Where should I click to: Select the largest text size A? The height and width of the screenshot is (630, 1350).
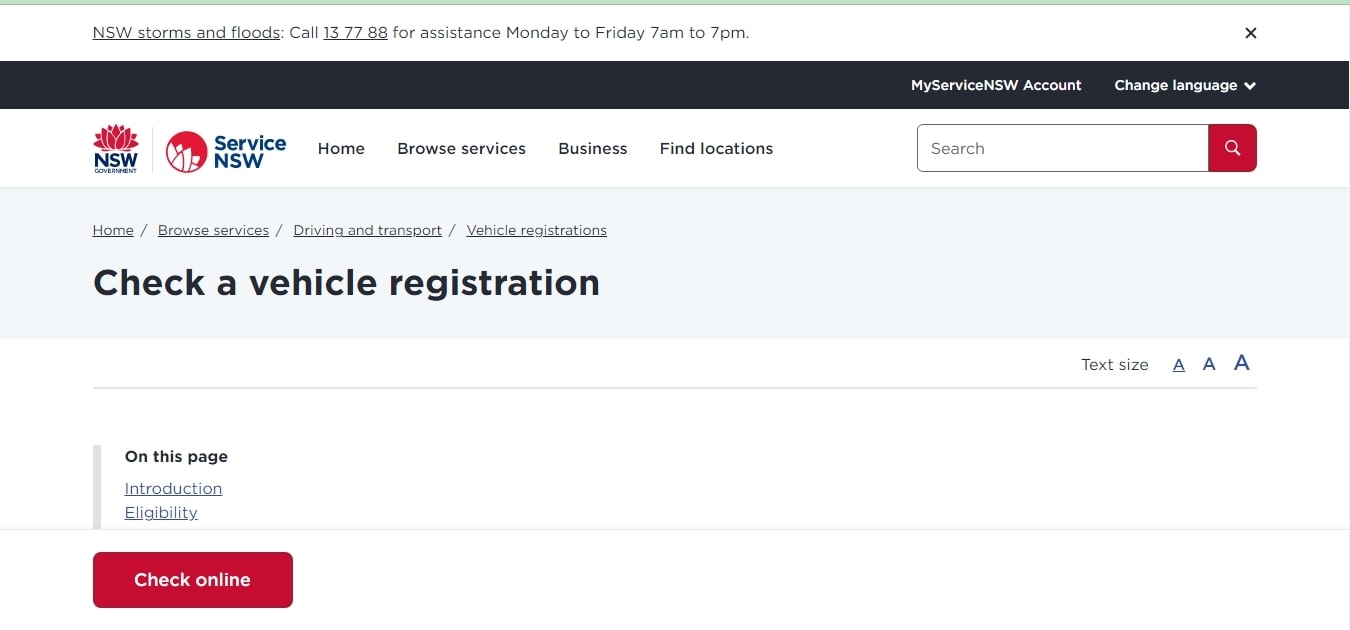pyautogui.click(x=1241, y=362)
